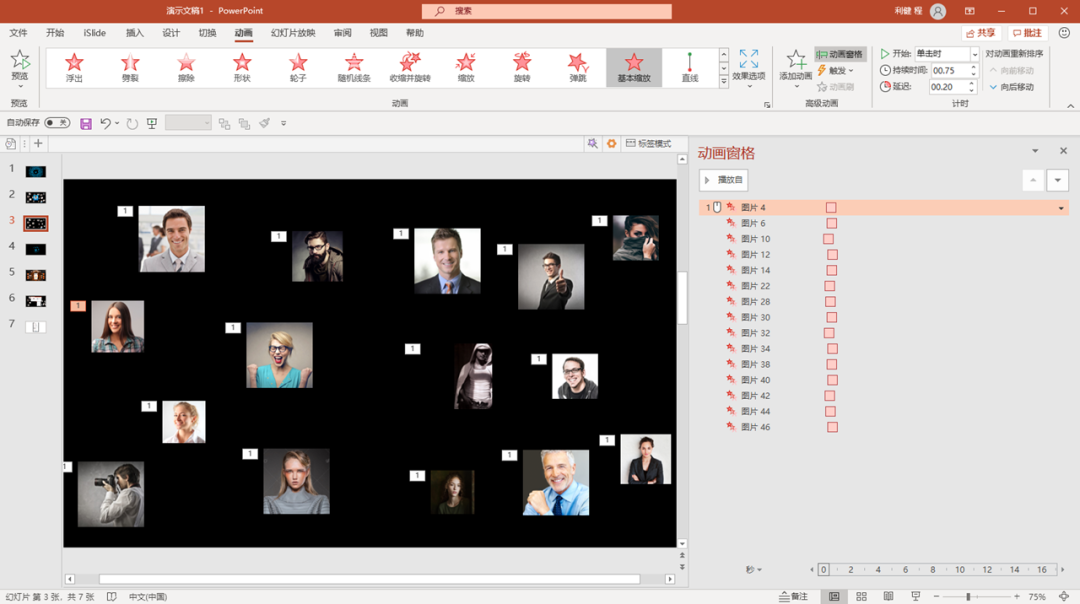Switch to the 幻灯片放映 tab
The width and height of the screenshot is (1080, 604).
pos(292,33)
